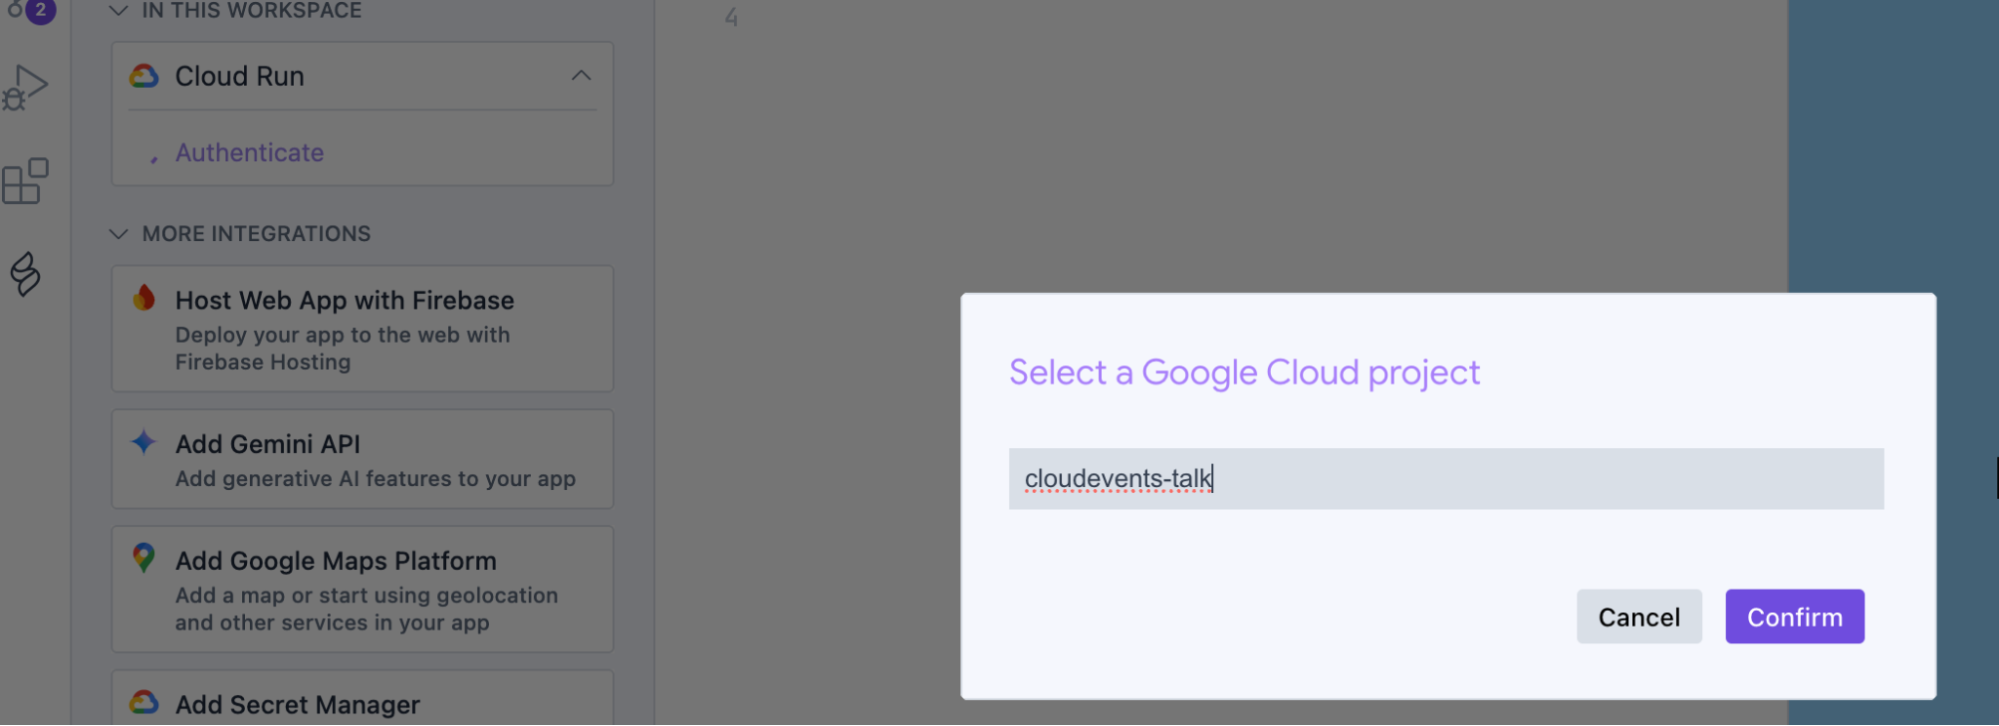This screenshot has width=1999, height=726.
Task: Click the Google Cloud Run logo icon
Action: 144,76
